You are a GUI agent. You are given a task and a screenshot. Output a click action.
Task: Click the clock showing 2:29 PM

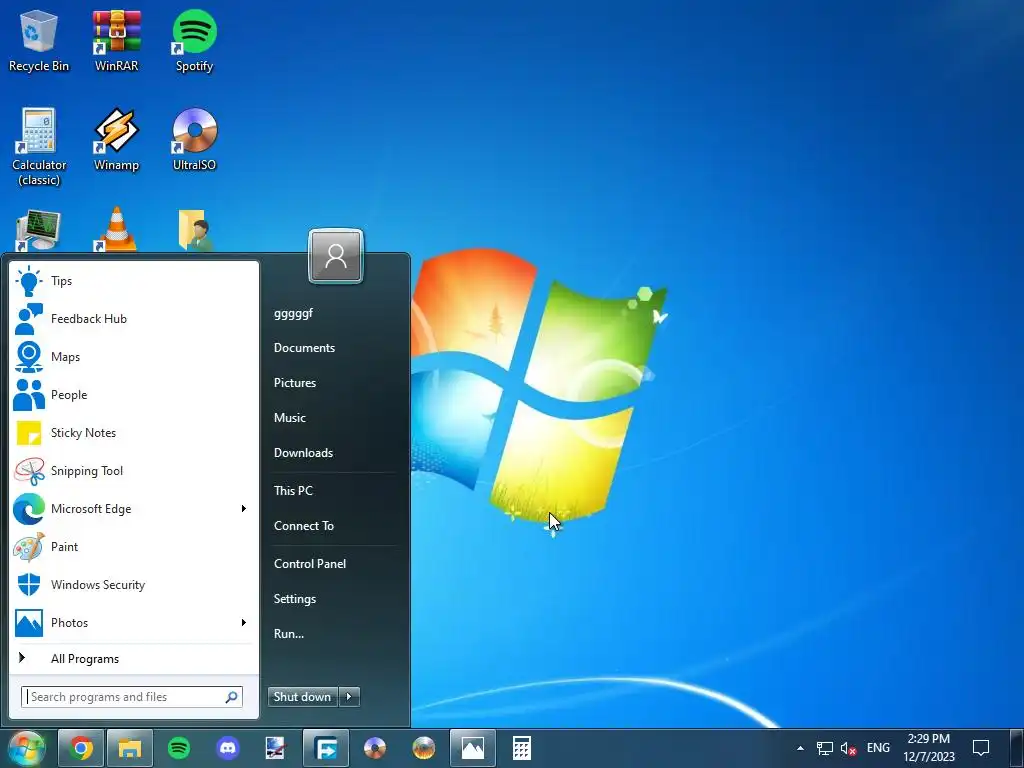coord(929,748)
